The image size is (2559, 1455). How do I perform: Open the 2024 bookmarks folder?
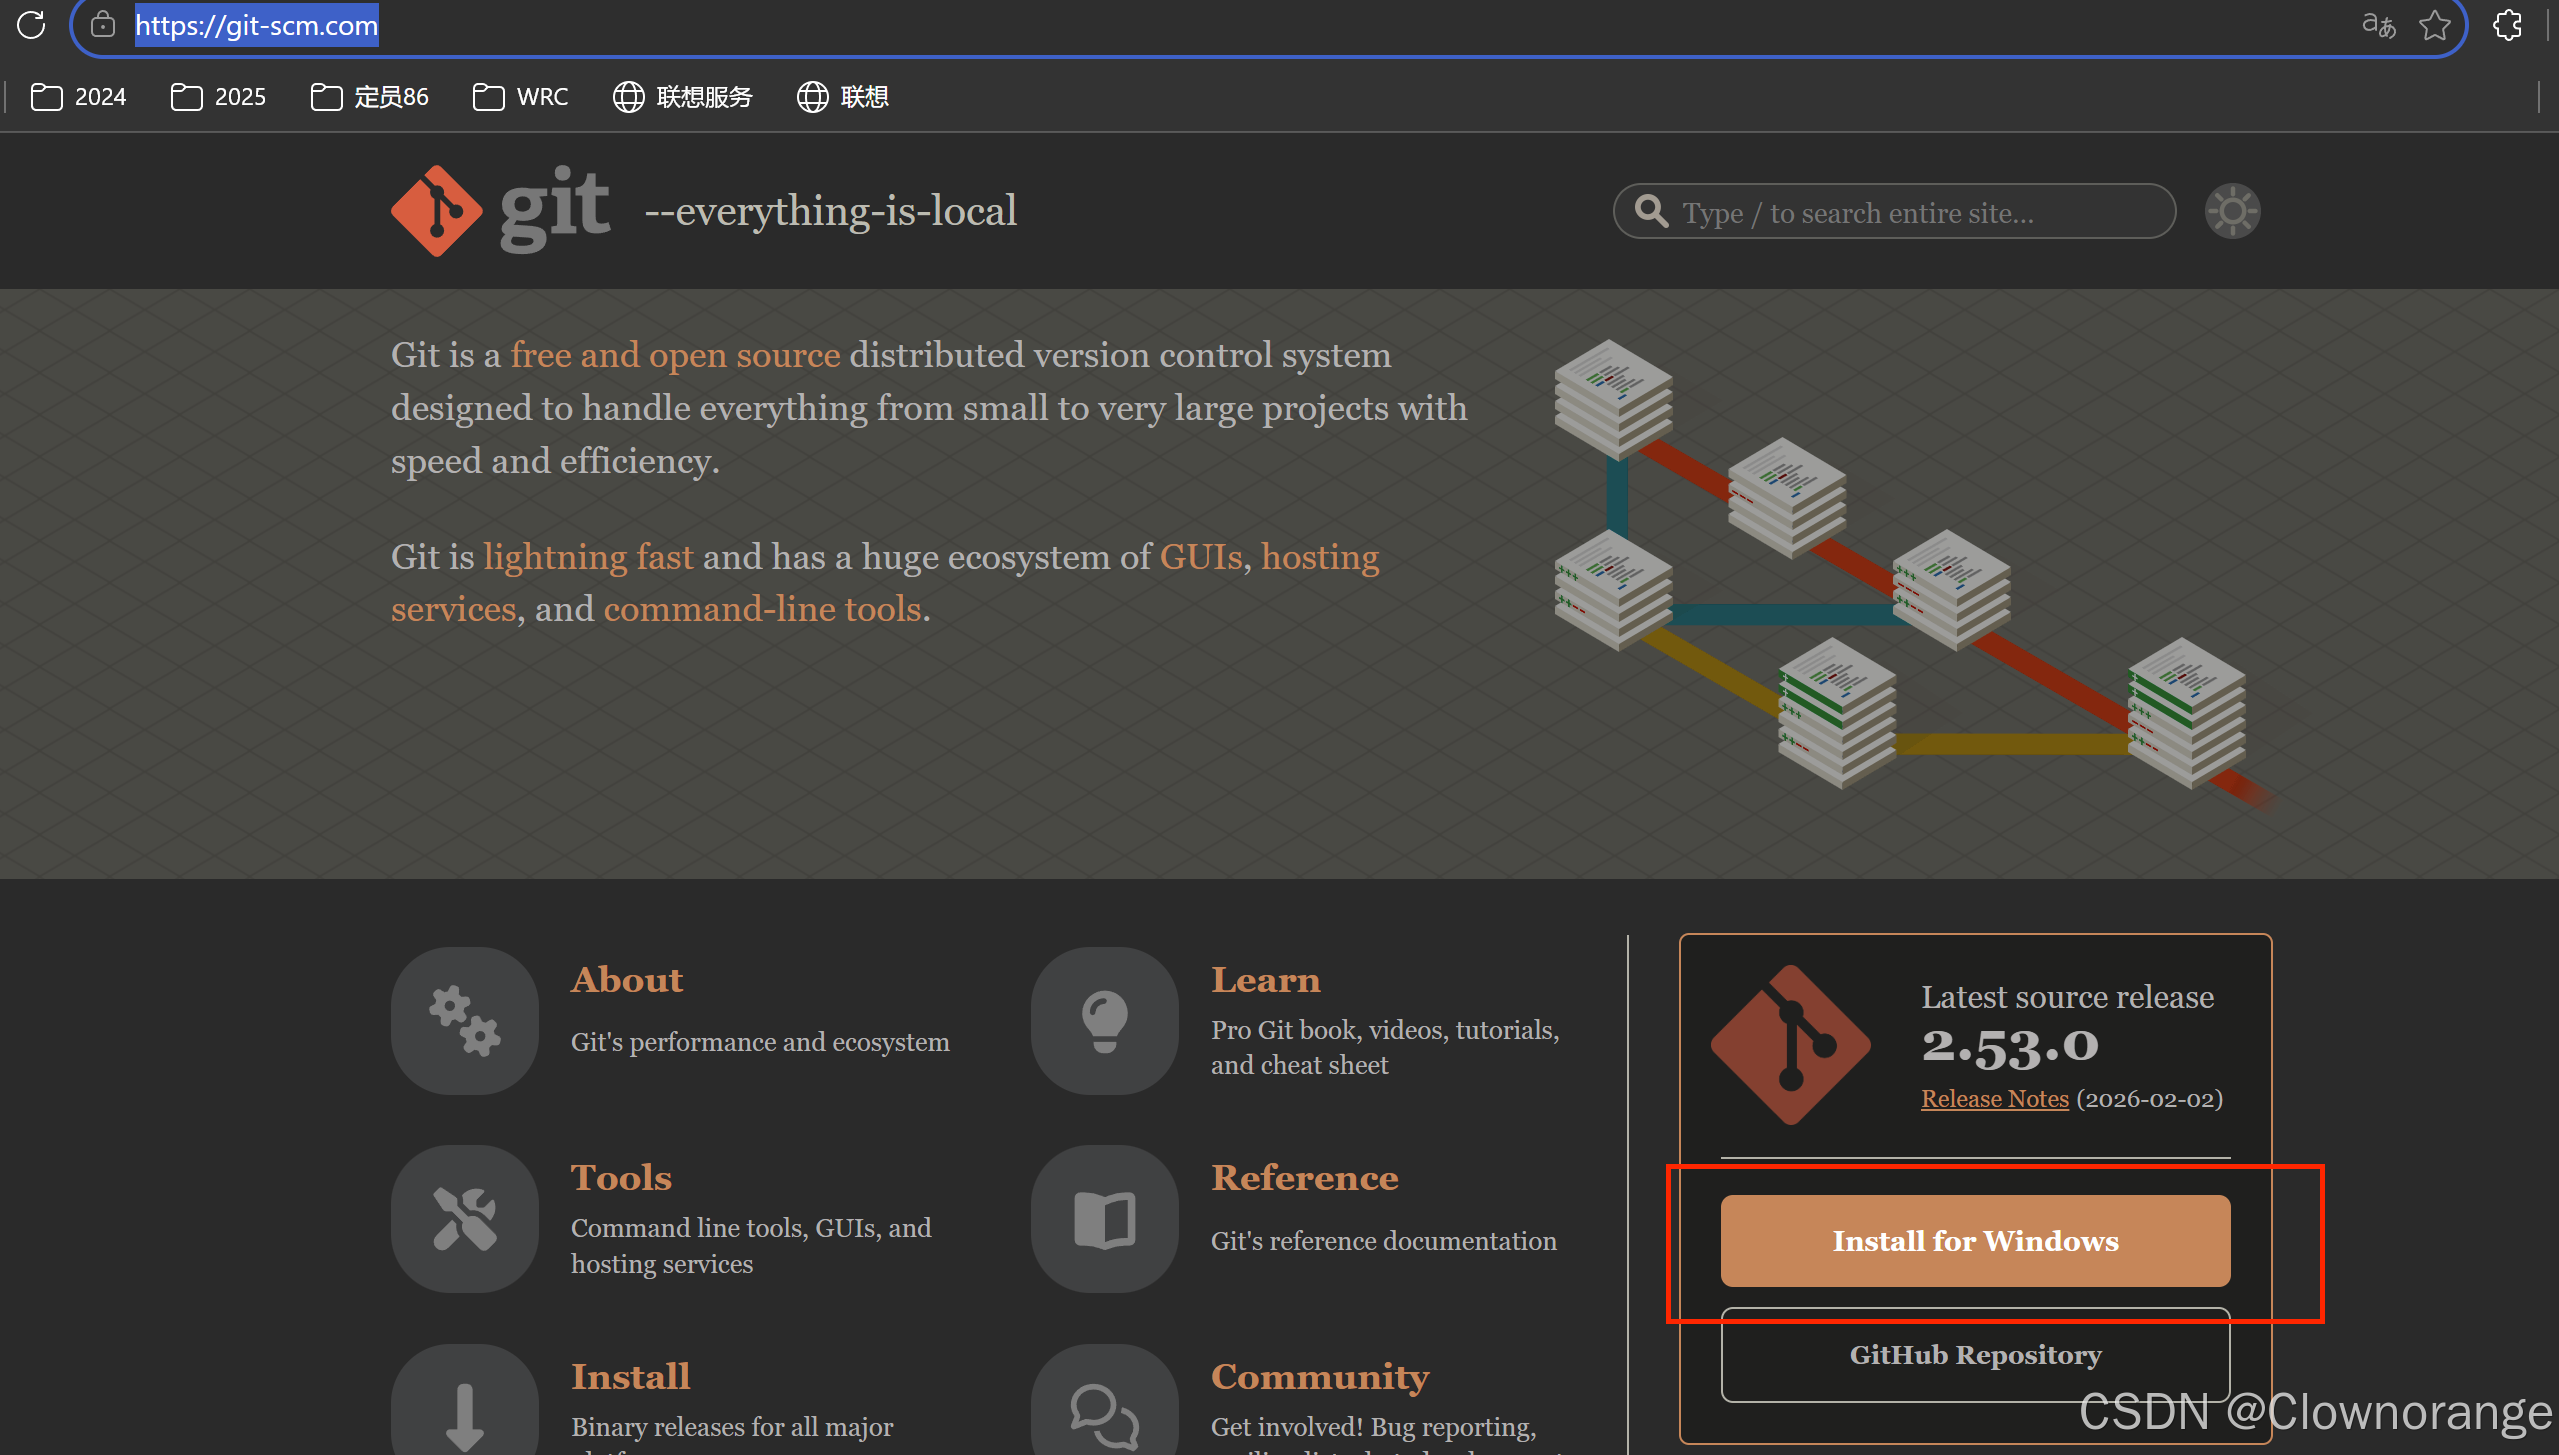[79, 97]
